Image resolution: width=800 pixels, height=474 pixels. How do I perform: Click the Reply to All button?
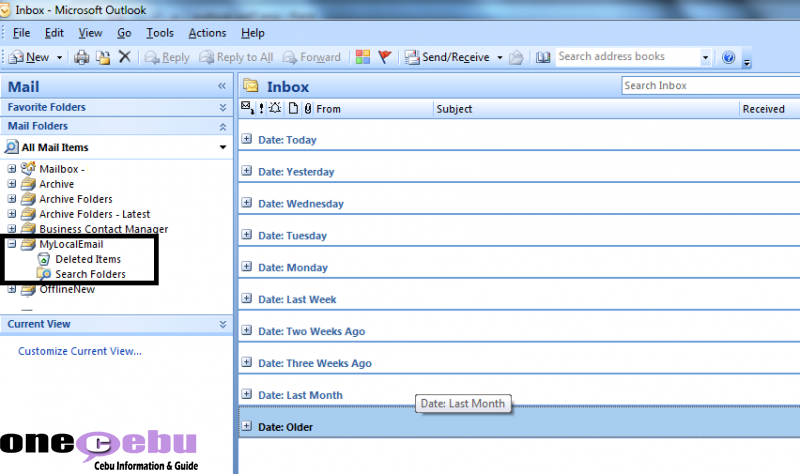[x=236, y=57]
